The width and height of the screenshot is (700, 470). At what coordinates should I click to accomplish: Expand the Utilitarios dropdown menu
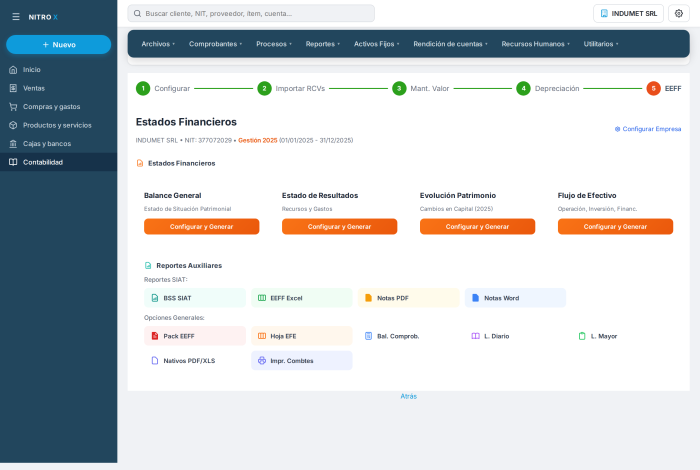tap(601, 44)
